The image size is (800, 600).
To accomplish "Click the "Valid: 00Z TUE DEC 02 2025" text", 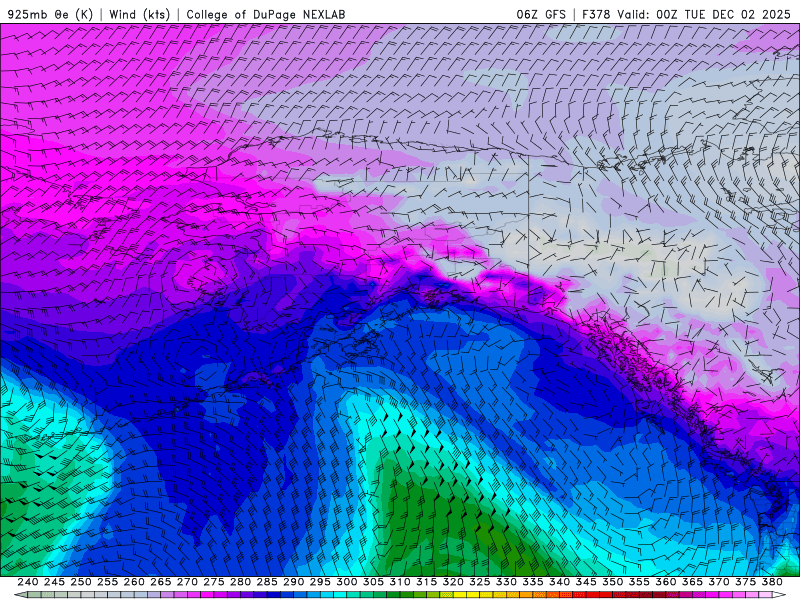I will pyautogui.click(x=704, y=14).
